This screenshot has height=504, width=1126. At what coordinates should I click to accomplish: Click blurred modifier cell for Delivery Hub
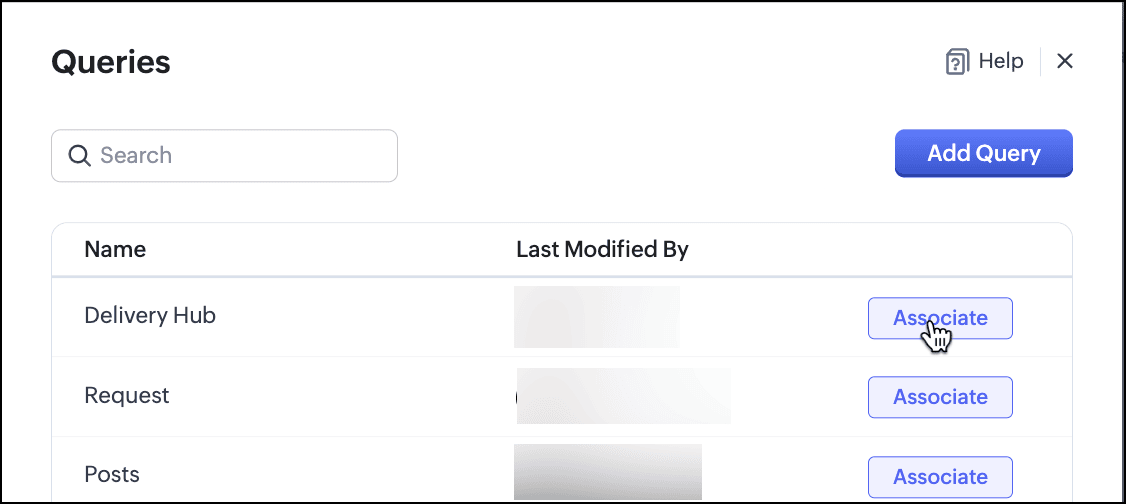(597, 317)
